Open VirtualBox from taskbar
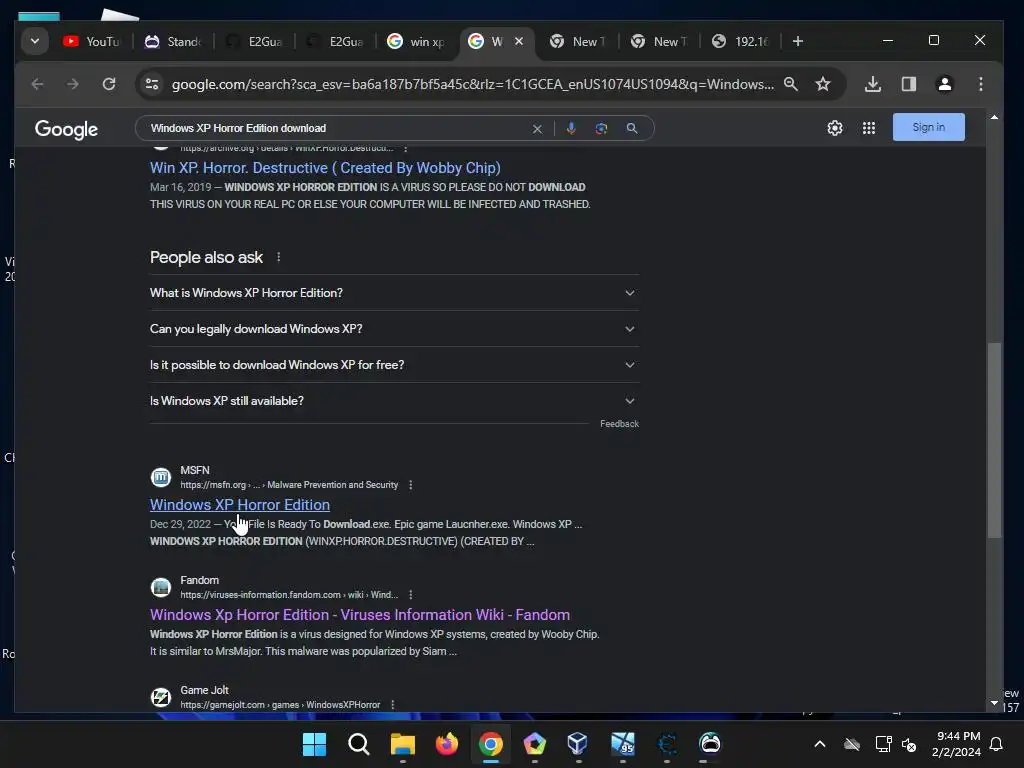Image resolution: width=1024 pixels, height=768 pixels. 578,744
